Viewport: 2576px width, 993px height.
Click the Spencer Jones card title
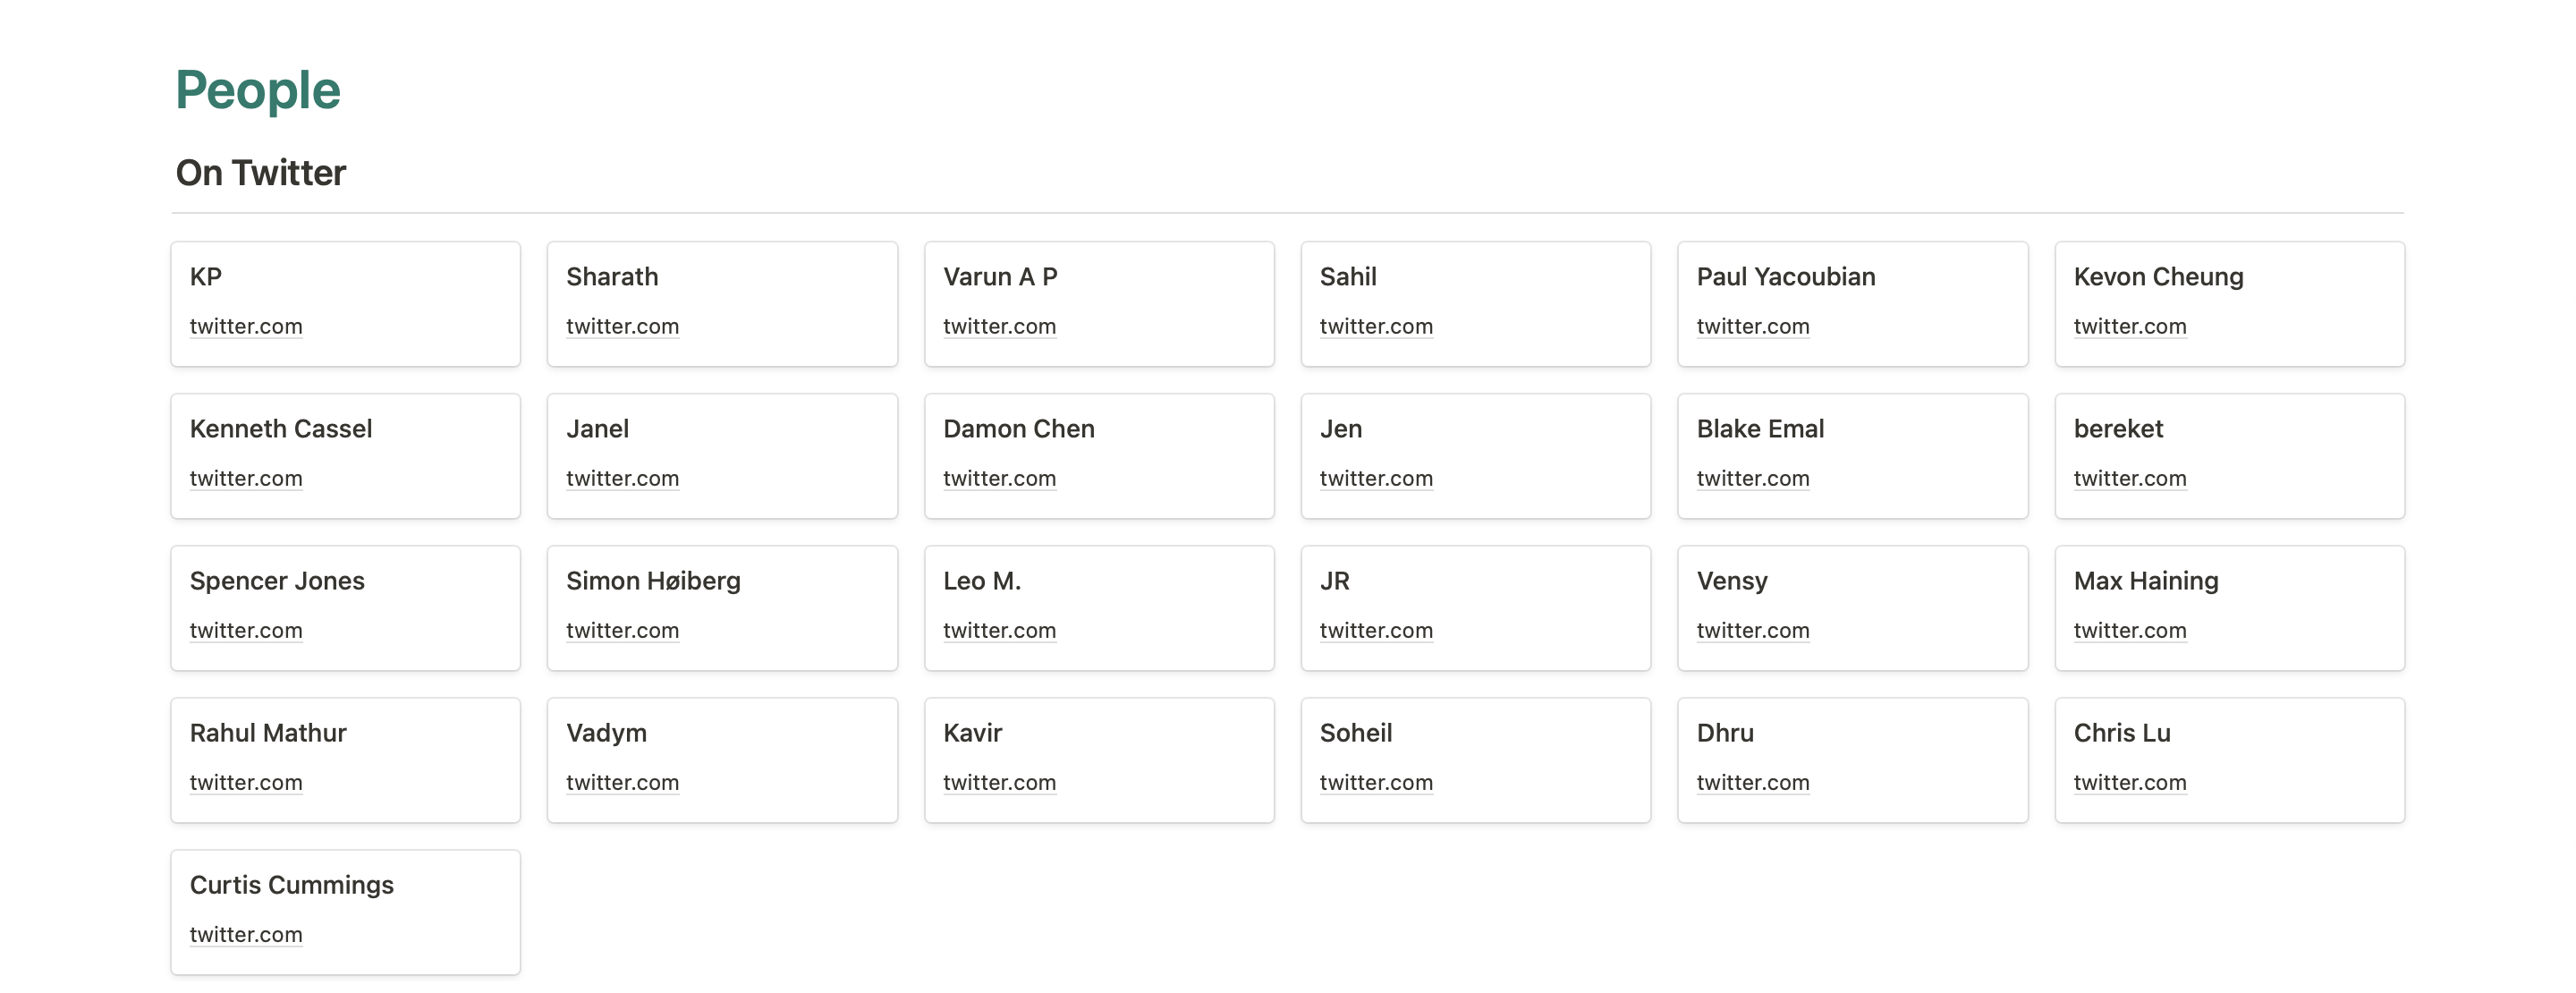pos(277,581)
